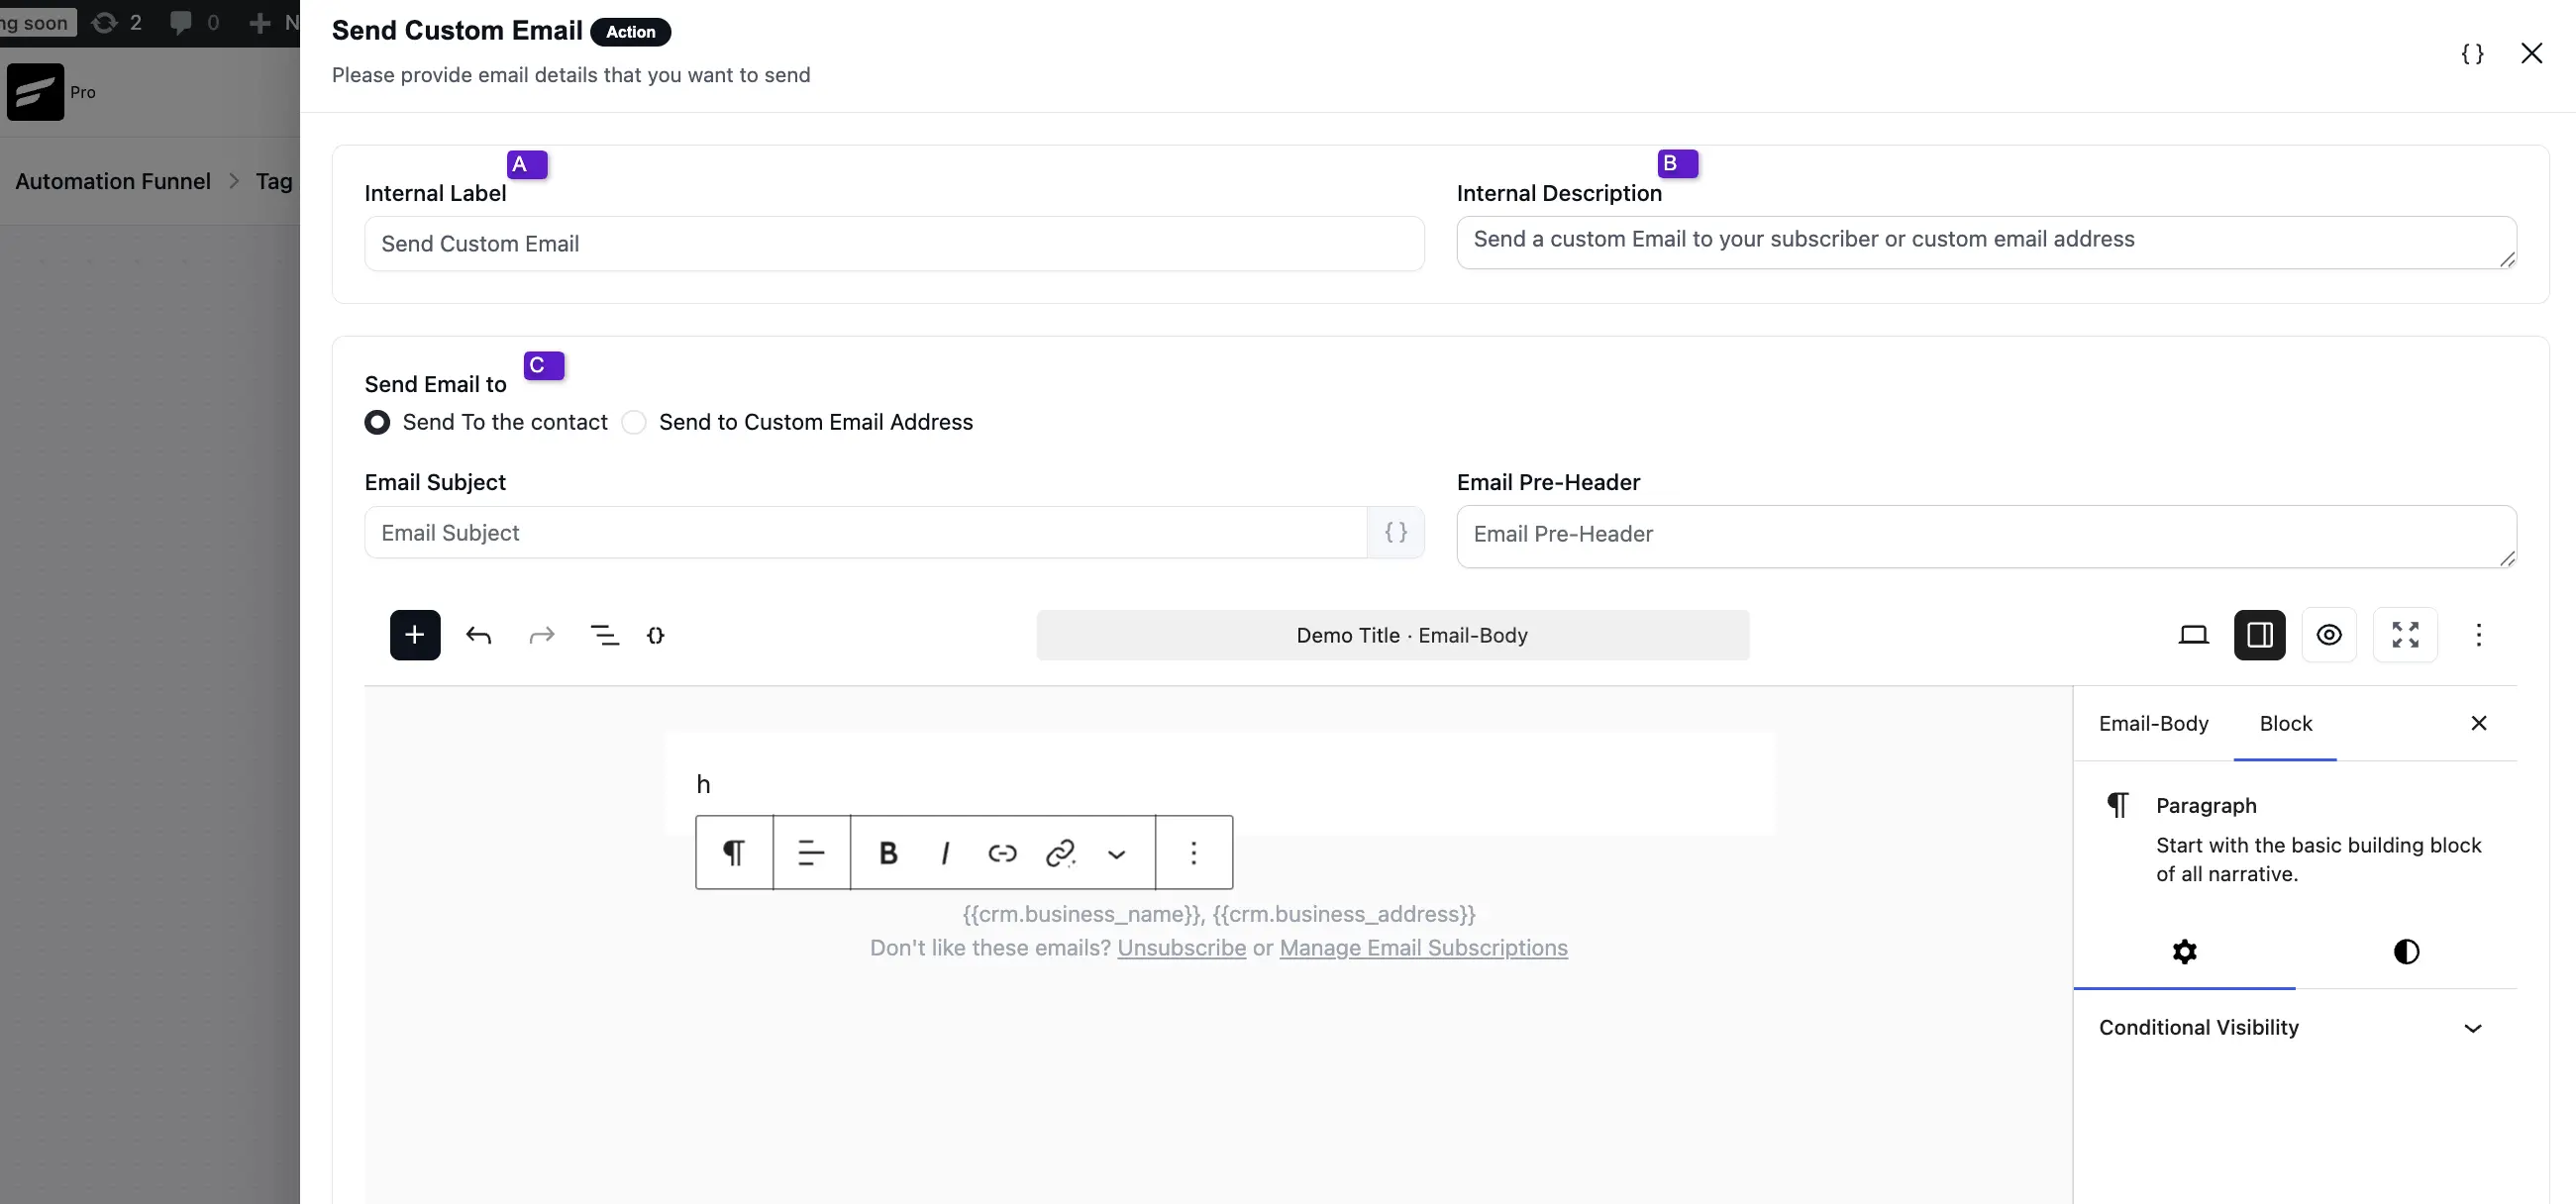Expand the Conditional Visibility section
The height and width of the screenshot is (1204, 2576).
click(x=2295, y=1028)
